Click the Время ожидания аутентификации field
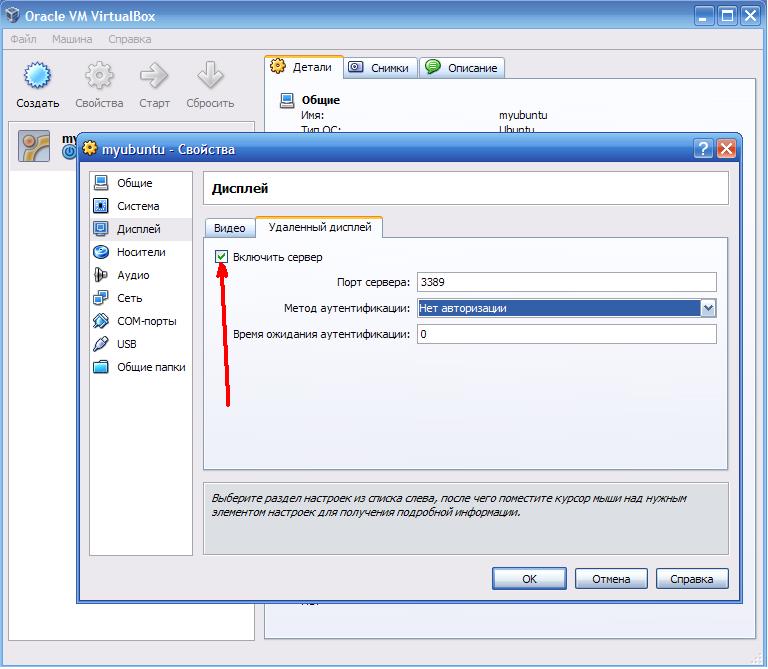768x669 pixels. [x=567, y=334]
